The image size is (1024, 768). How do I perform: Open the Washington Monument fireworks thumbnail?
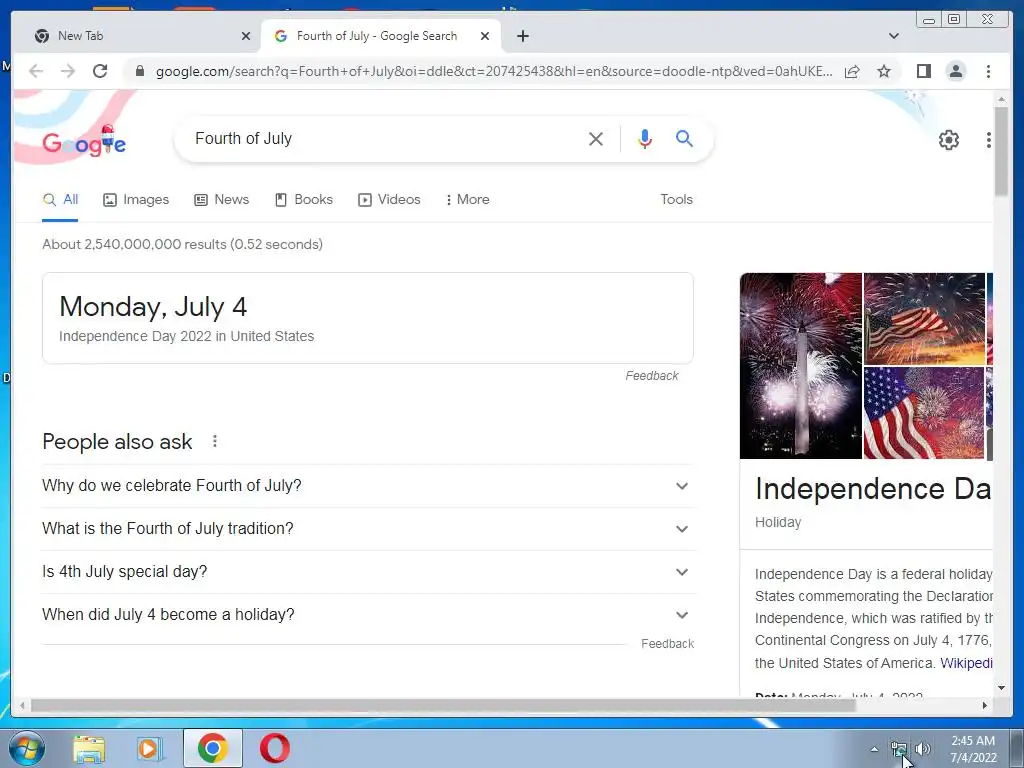(x=801, y=366)
